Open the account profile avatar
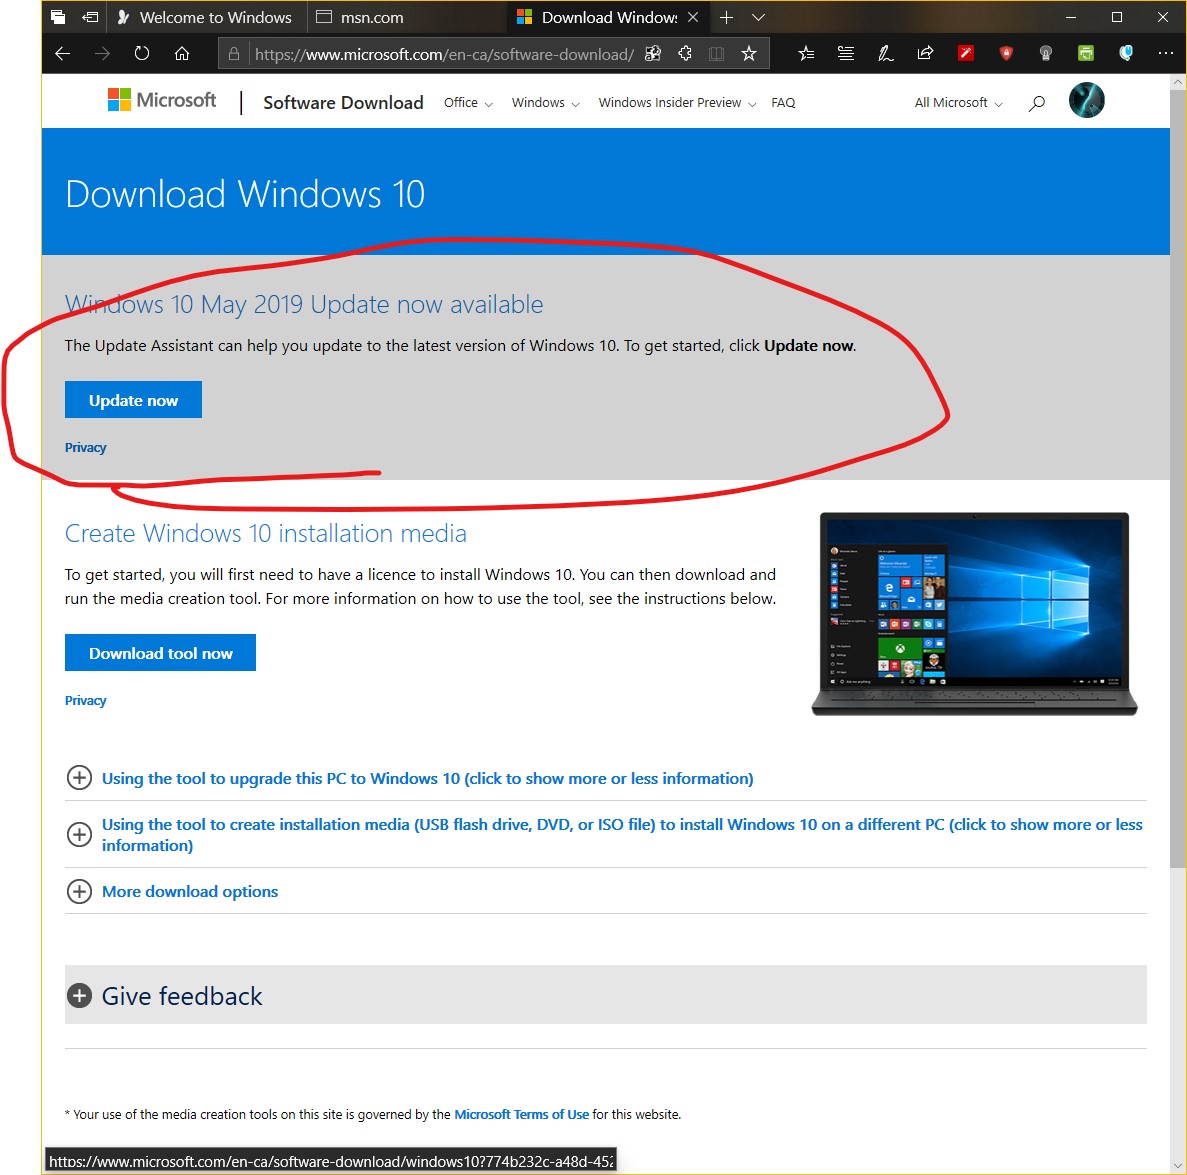This screenshot has width=1187, height=1175. (1086, 100)
